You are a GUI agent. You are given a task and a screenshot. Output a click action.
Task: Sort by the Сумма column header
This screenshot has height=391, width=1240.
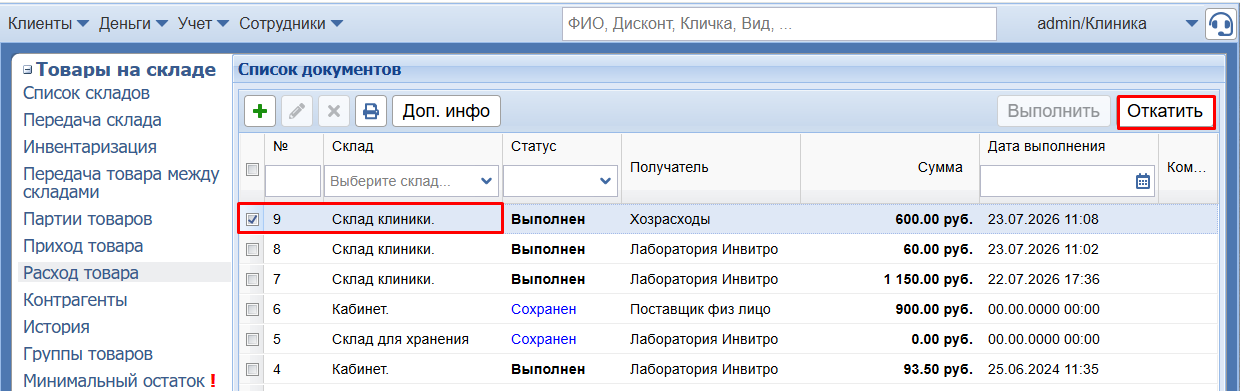click(940, 167)
